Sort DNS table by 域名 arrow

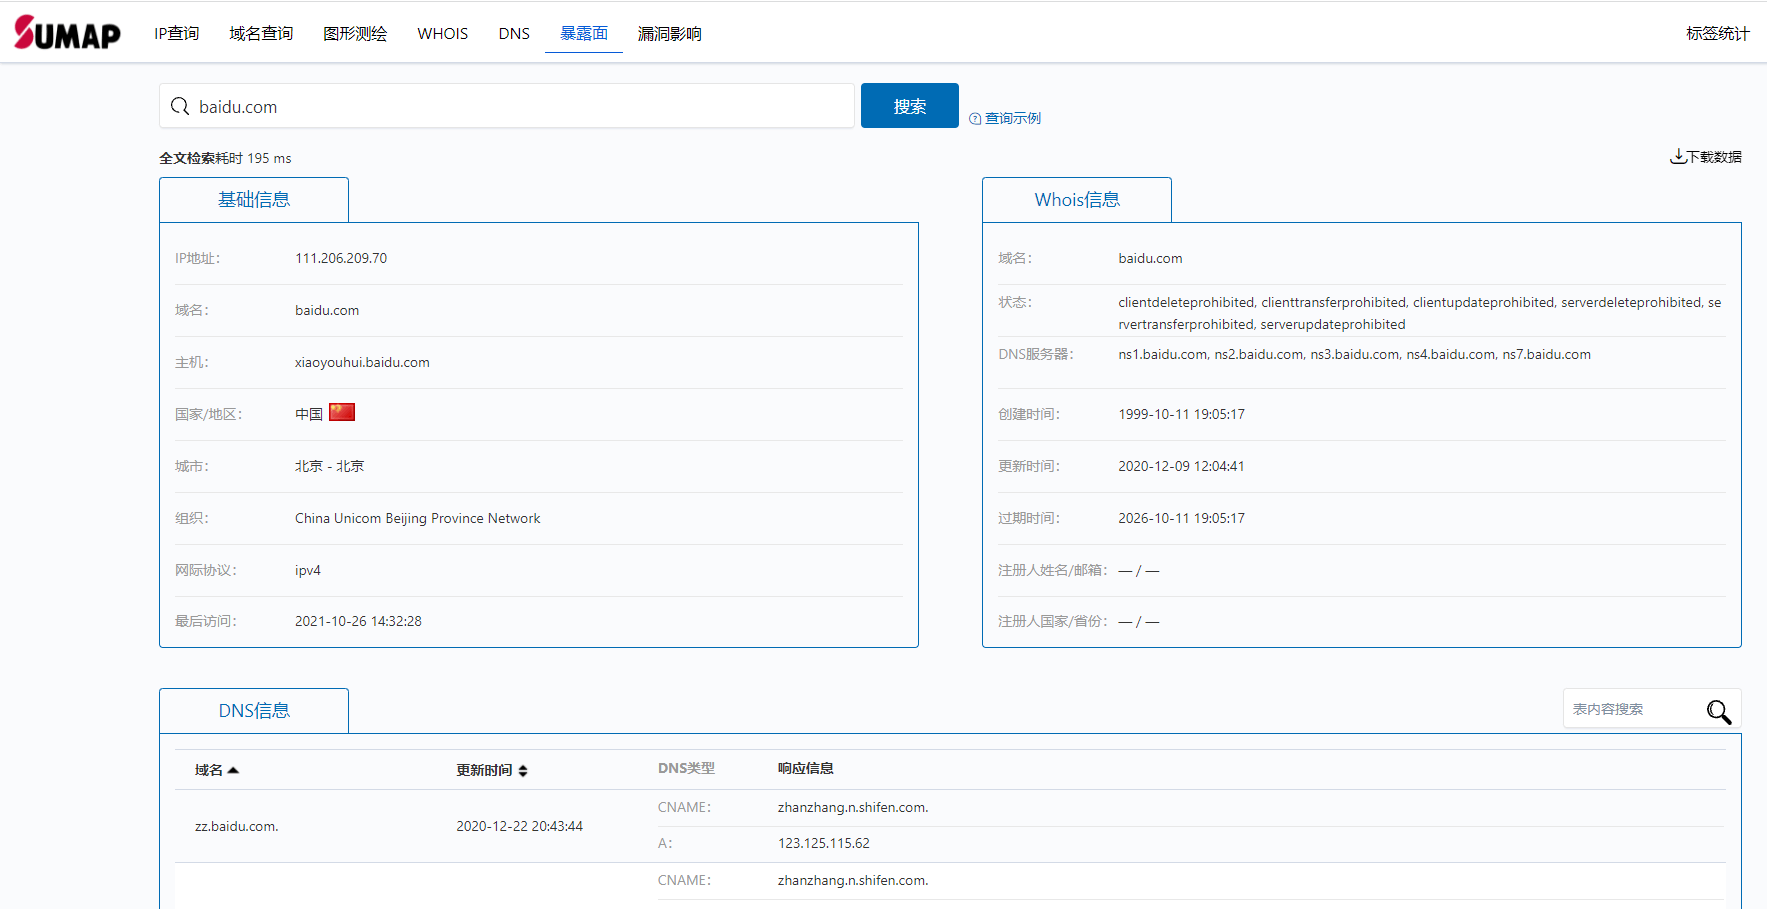tap(233, 770)
